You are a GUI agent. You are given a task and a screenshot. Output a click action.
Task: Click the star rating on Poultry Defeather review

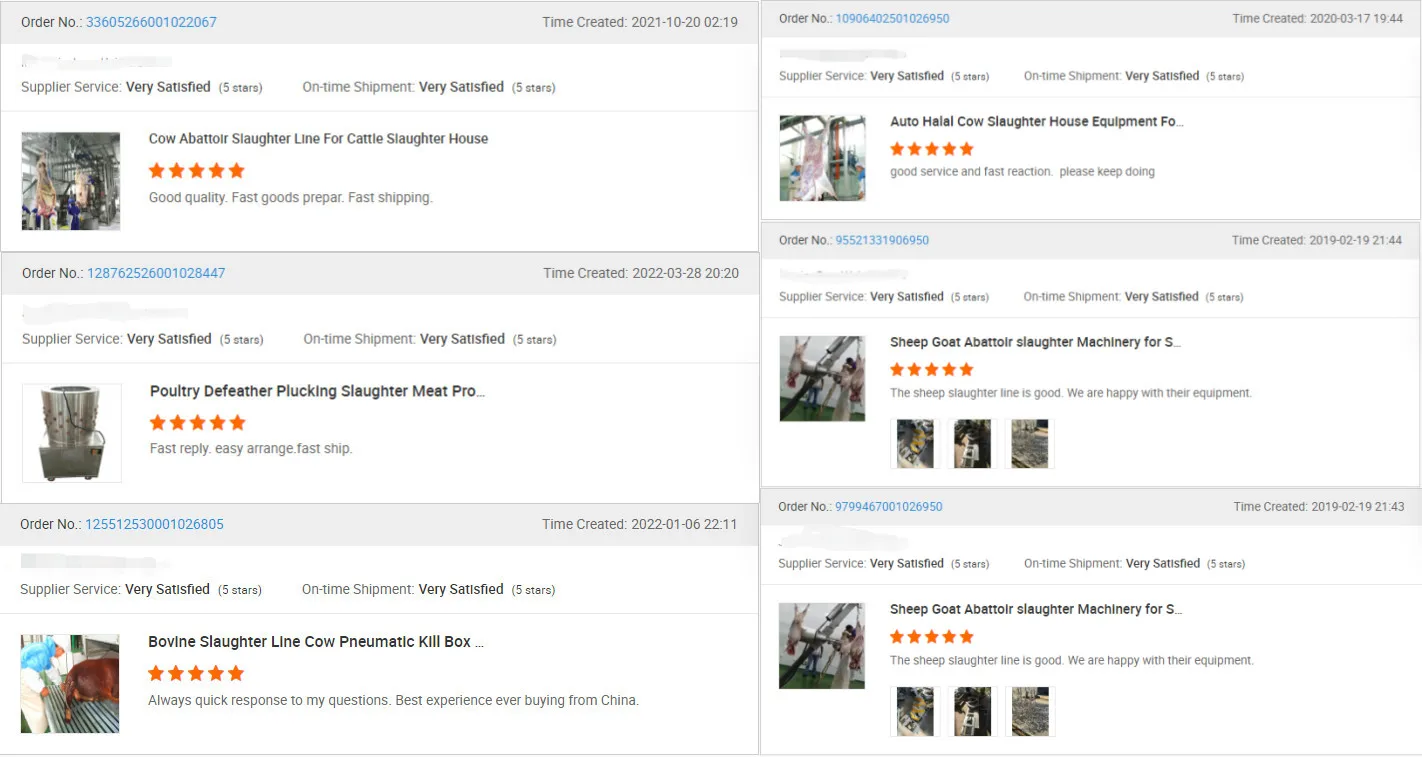click(x=197, y=422)
